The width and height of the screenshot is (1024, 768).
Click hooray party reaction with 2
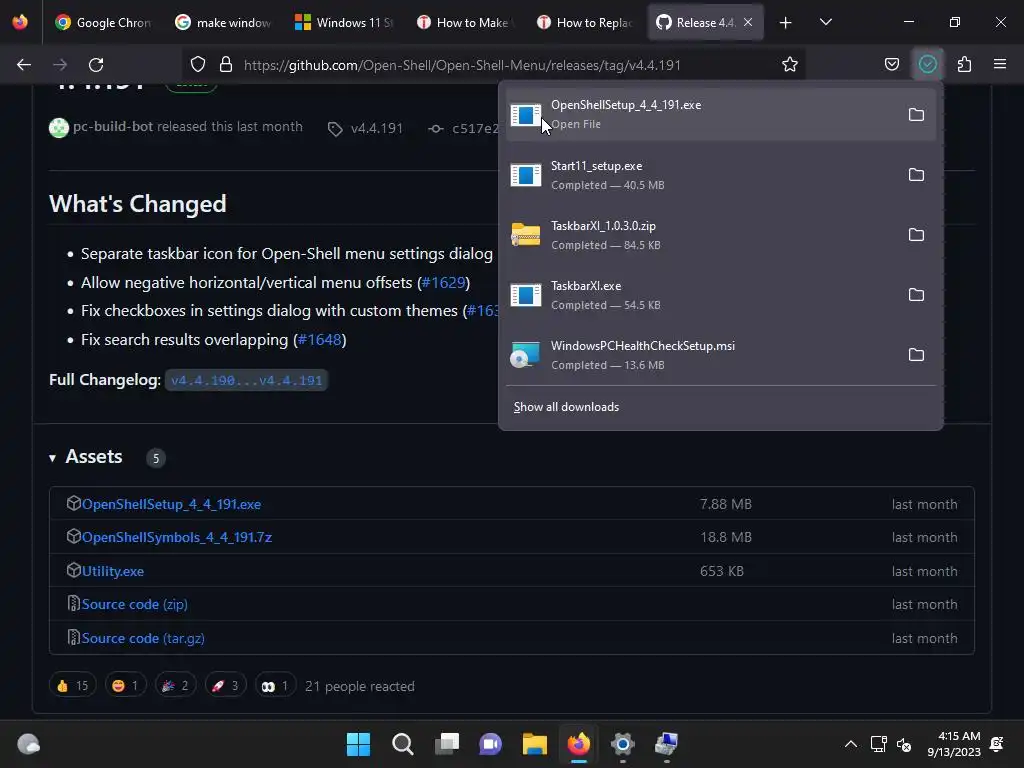click(x=176, y=686)
